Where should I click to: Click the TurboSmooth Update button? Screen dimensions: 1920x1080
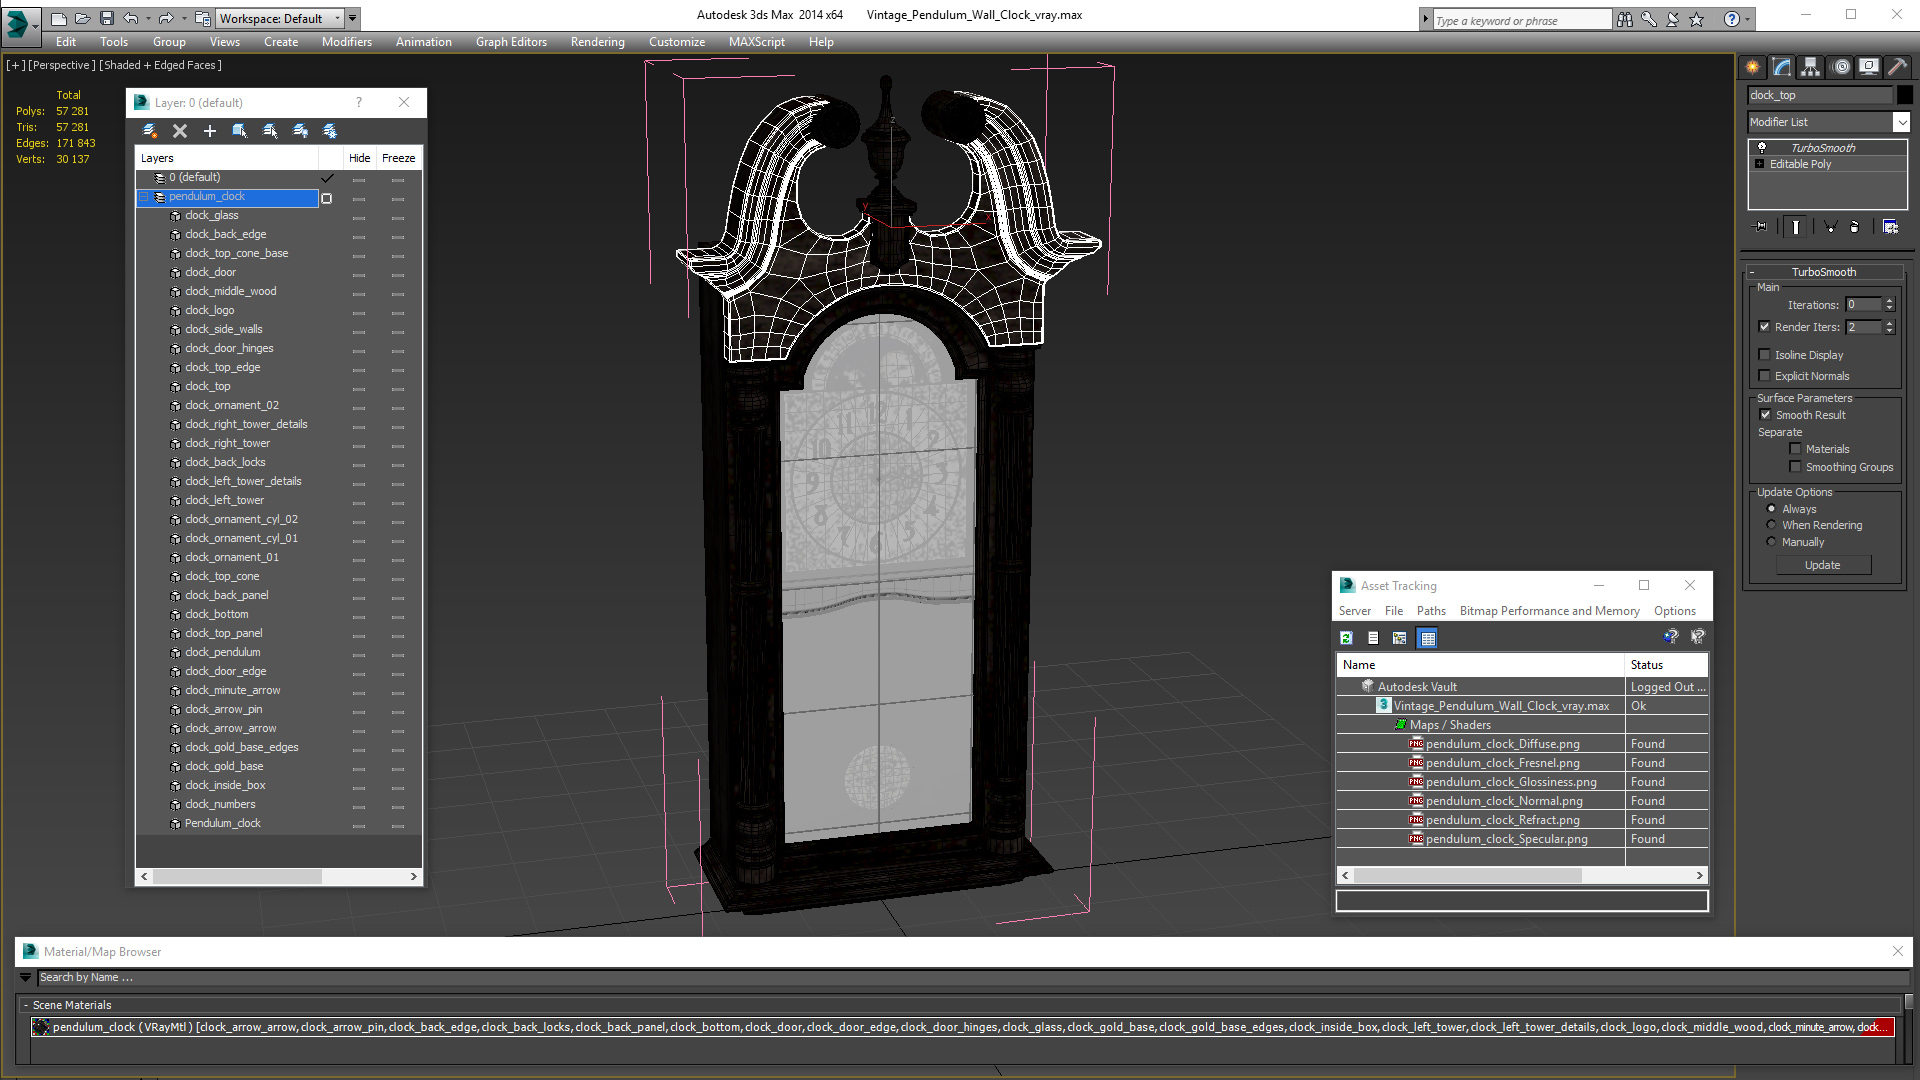pyautogui.click(x=1822, y=565)
